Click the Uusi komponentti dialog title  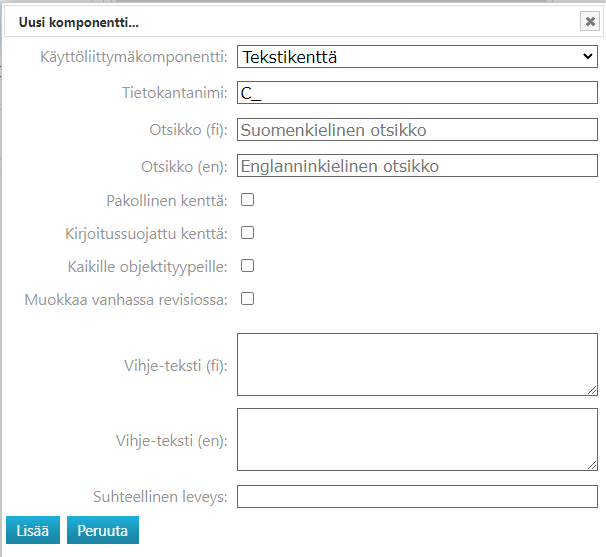pos(79,21)
